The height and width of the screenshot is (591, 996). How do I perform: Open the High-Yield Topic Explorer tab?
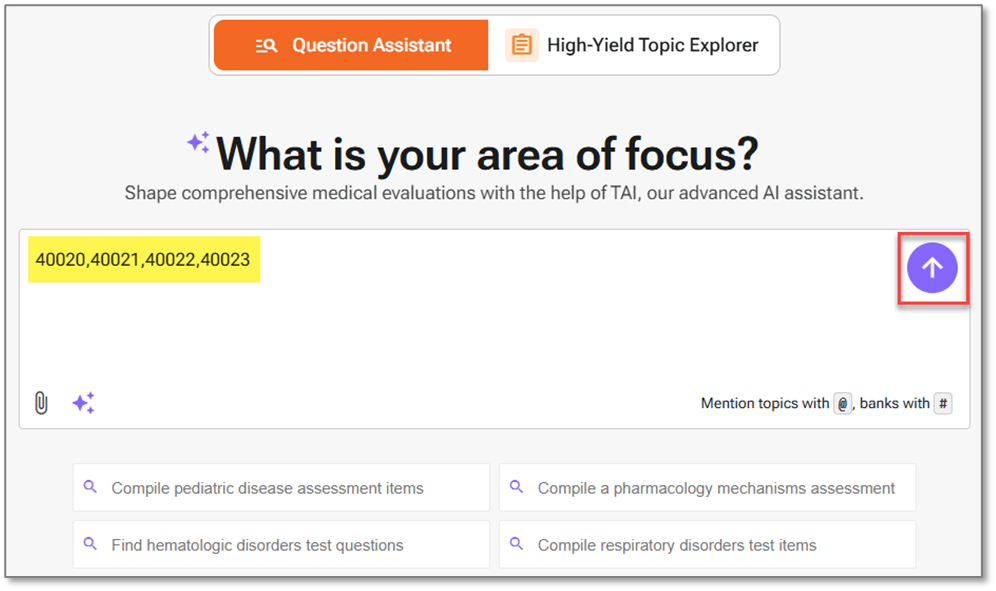(x=631, y=45)
